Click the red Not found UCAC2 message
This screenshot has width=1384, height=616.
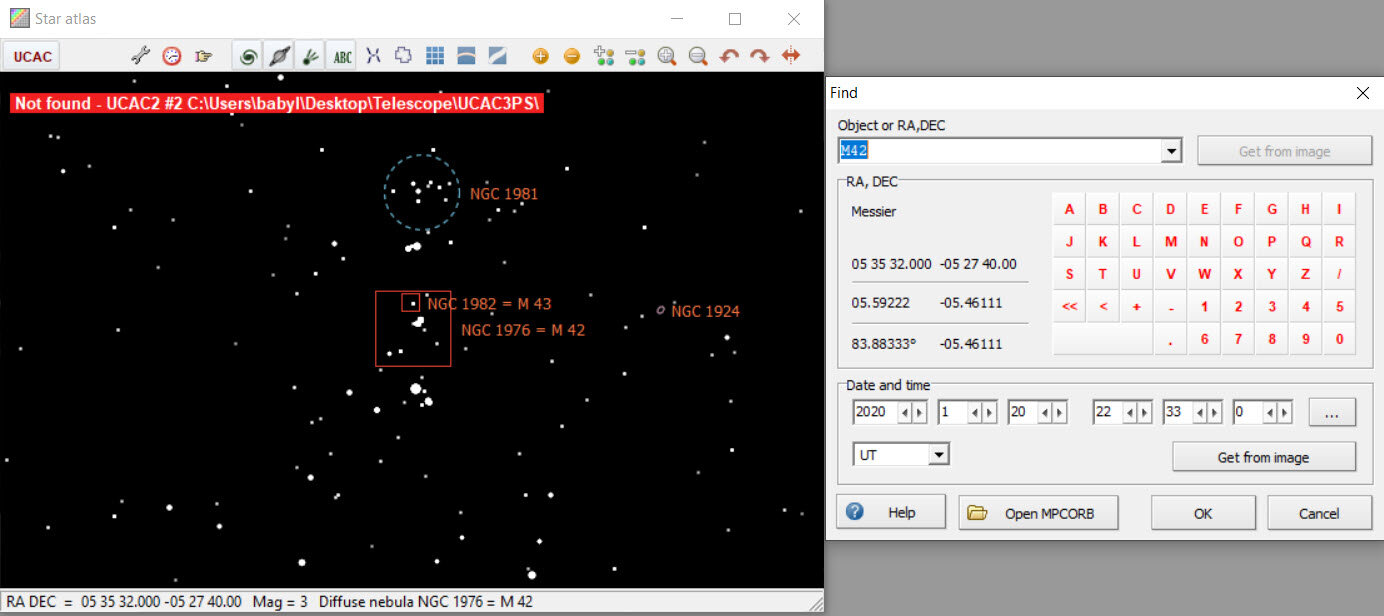coord(277,103)
